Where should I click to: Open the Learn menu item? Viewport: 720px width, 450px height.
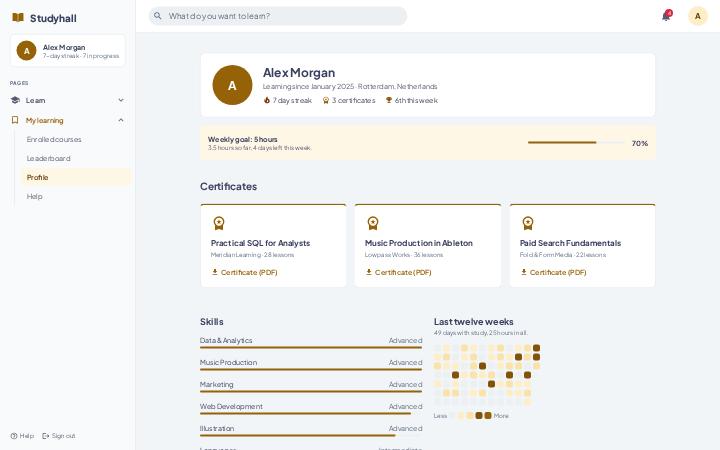tap(68, 100)
